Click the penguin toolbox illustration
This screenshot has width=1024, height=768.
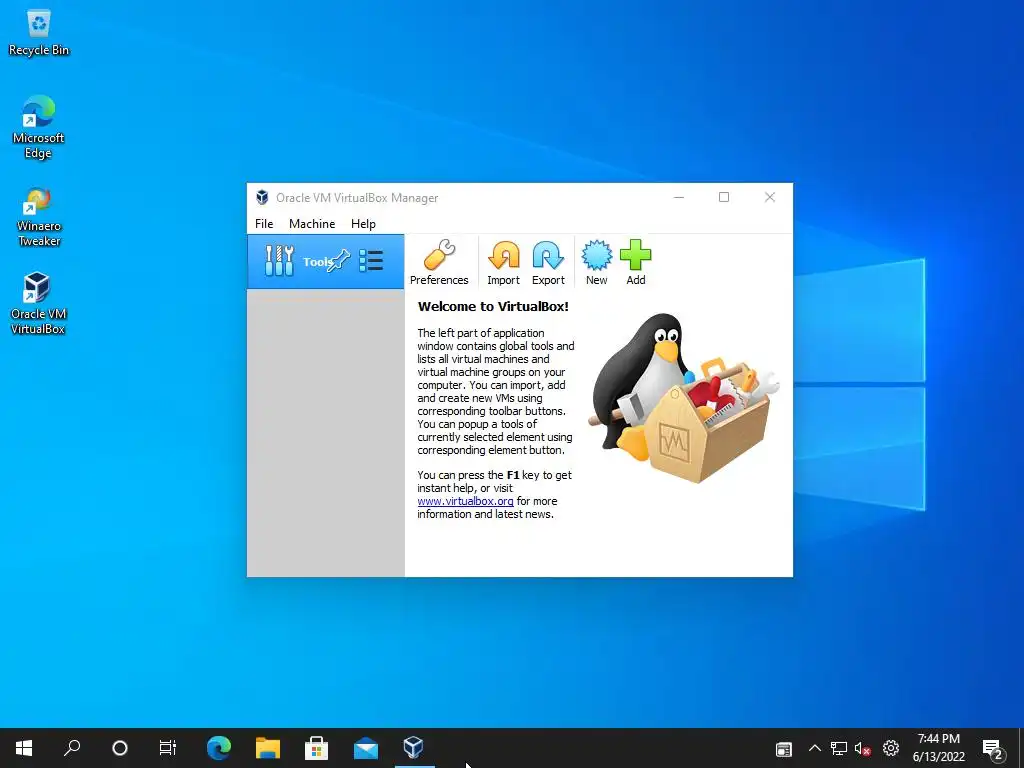click(x=683, y=397)
